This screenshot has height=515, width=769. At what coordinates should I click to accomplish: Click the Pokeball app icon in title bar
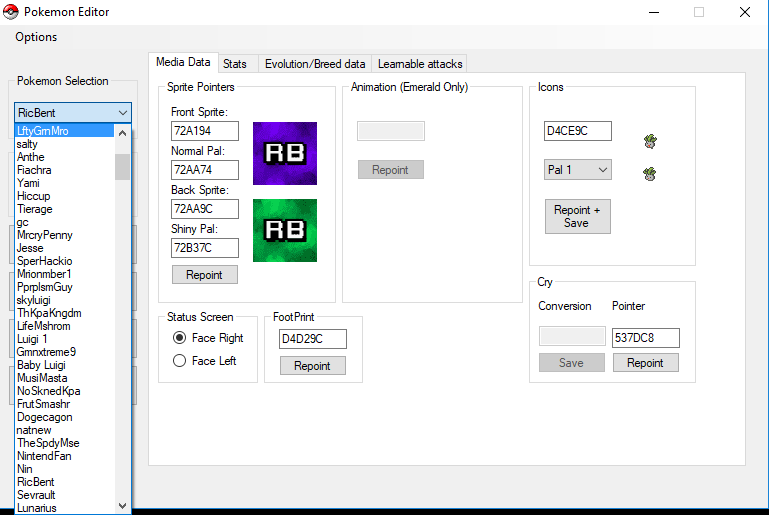coord(11,12)
